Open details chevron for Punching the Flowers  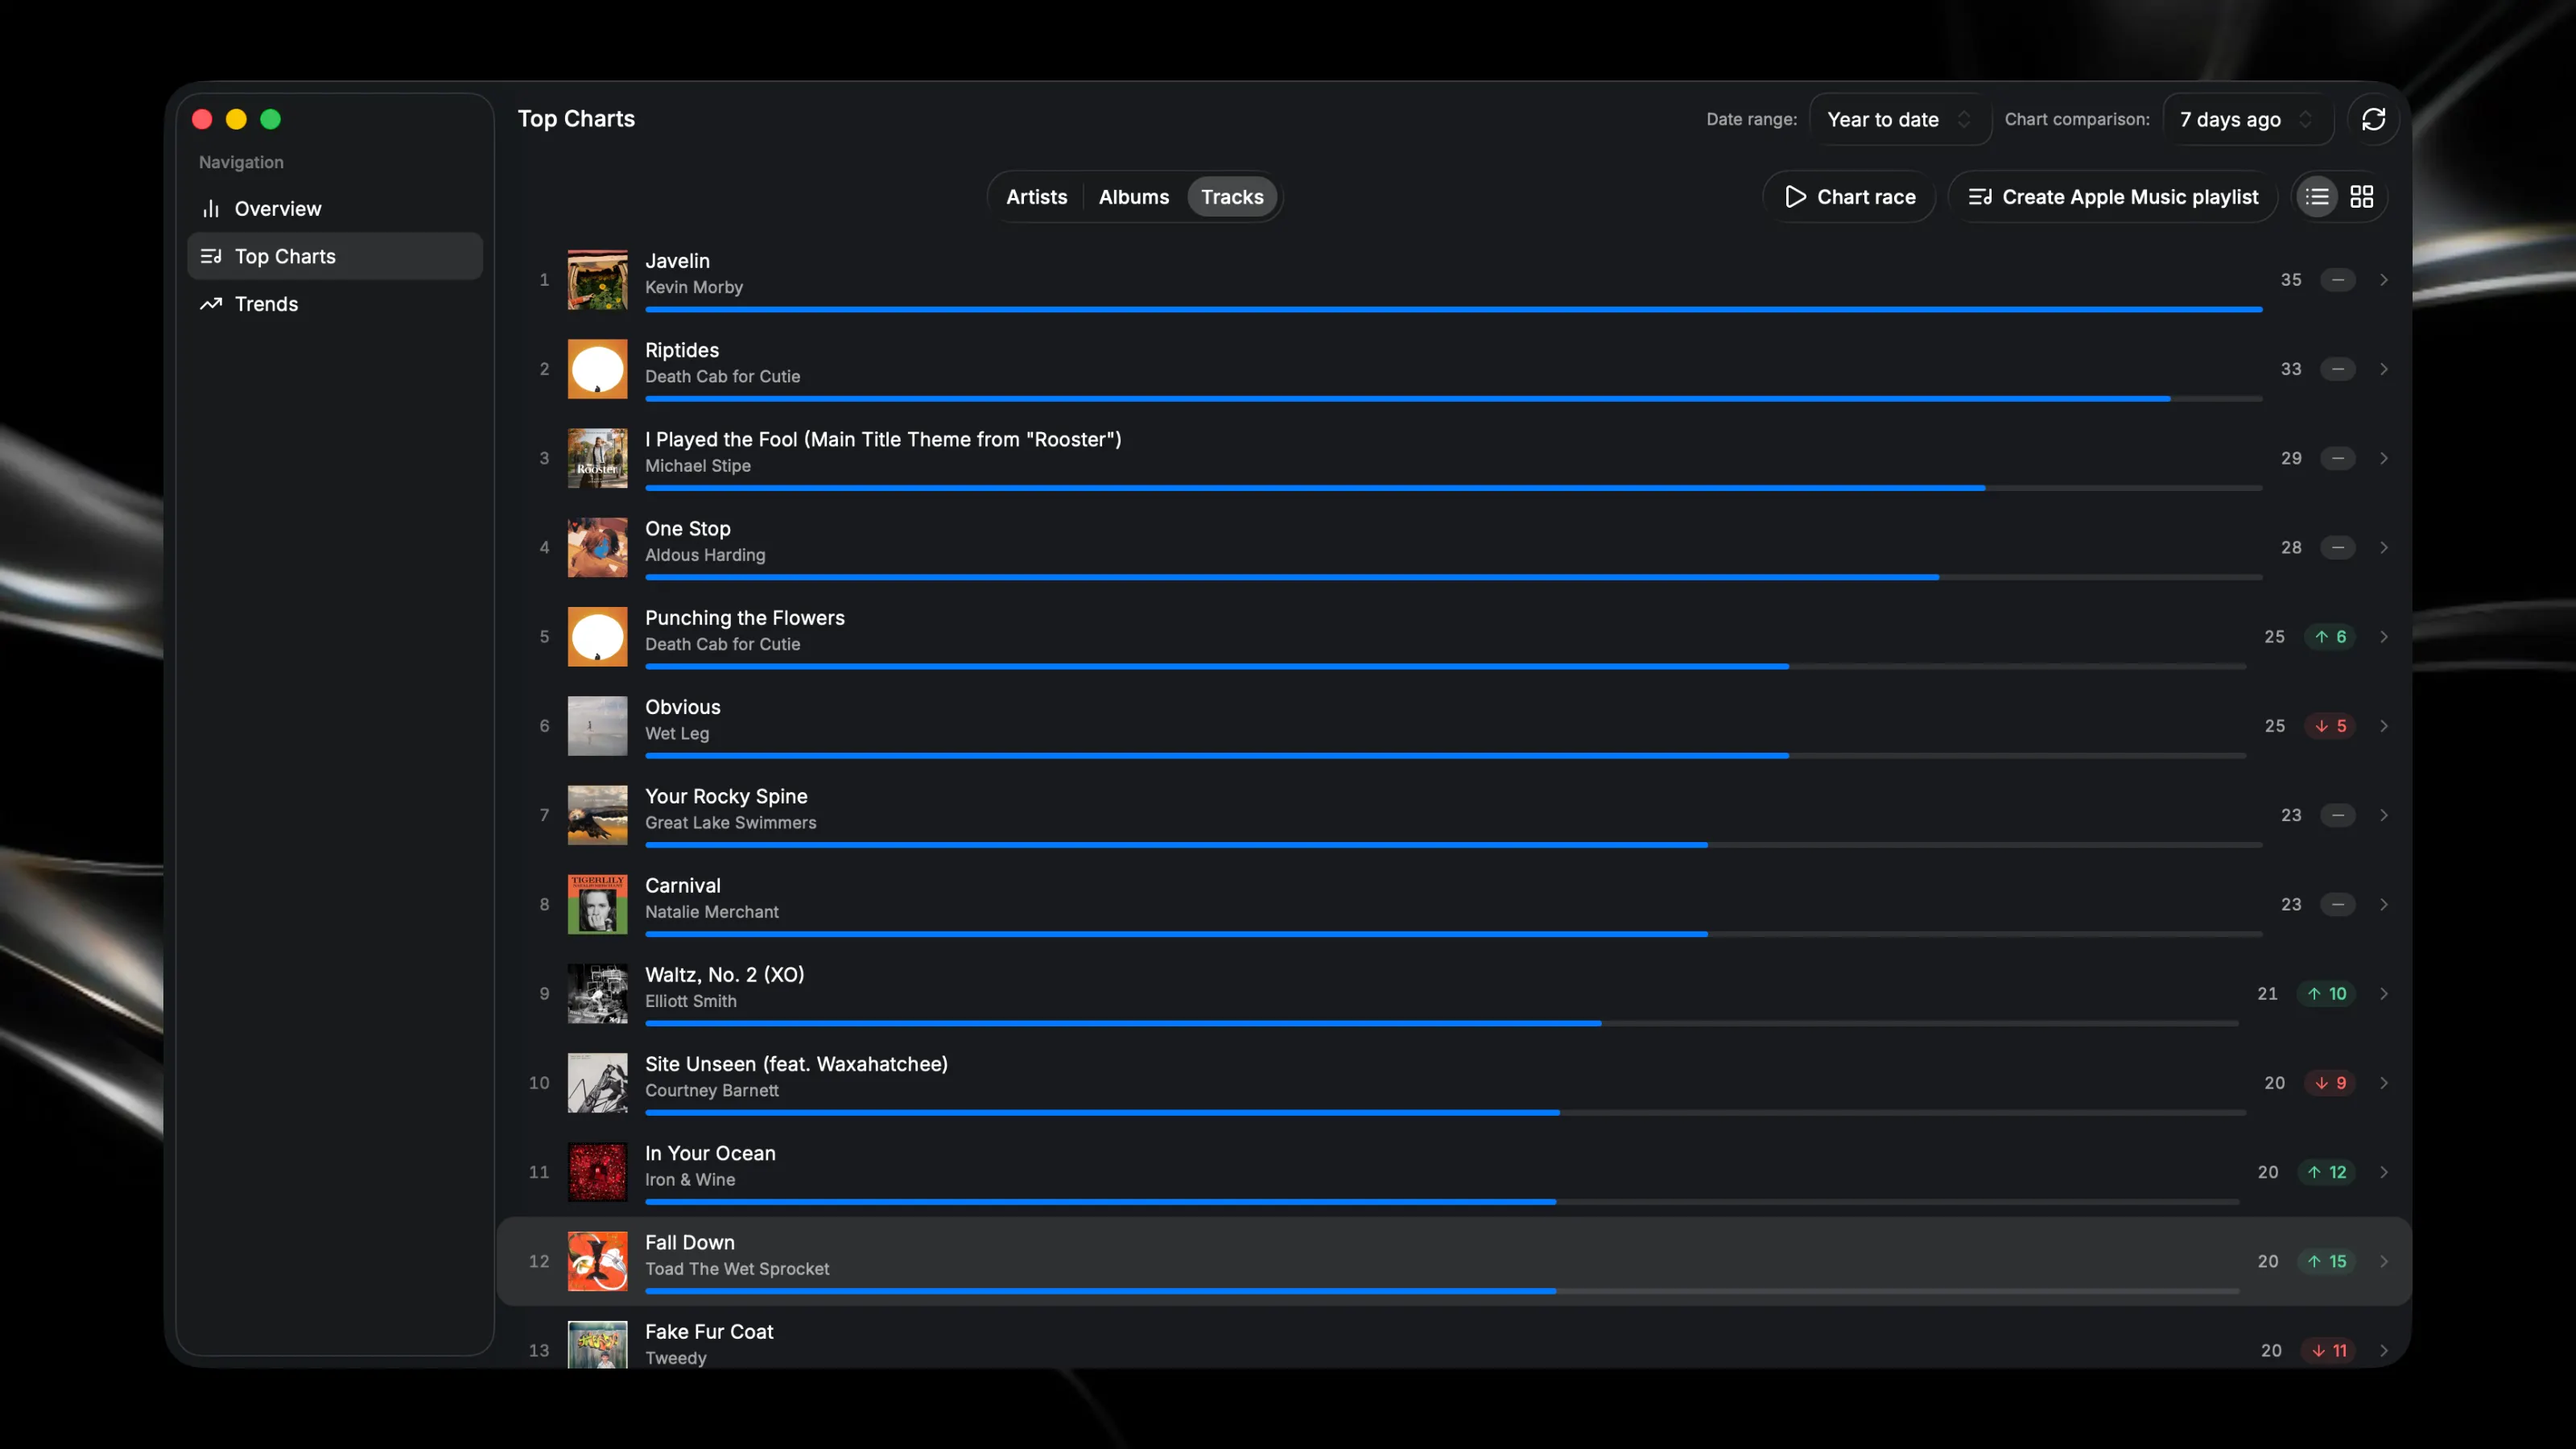click(2384, 637)
